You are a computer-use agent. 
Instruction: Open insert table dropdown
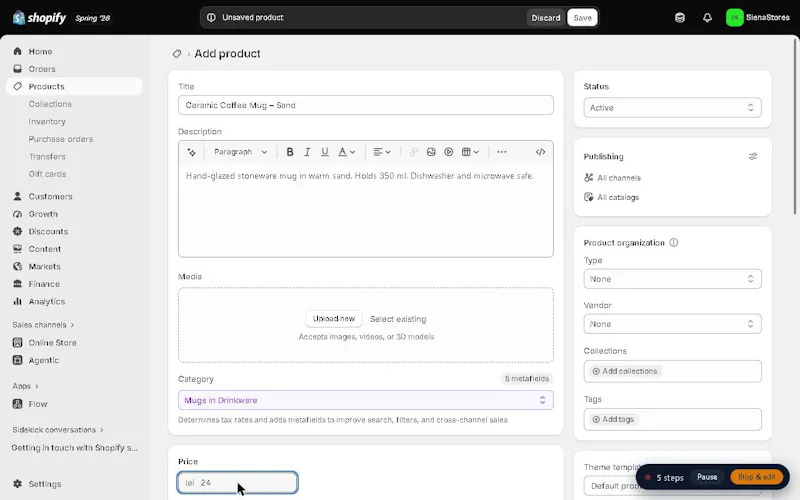(470, 152)
